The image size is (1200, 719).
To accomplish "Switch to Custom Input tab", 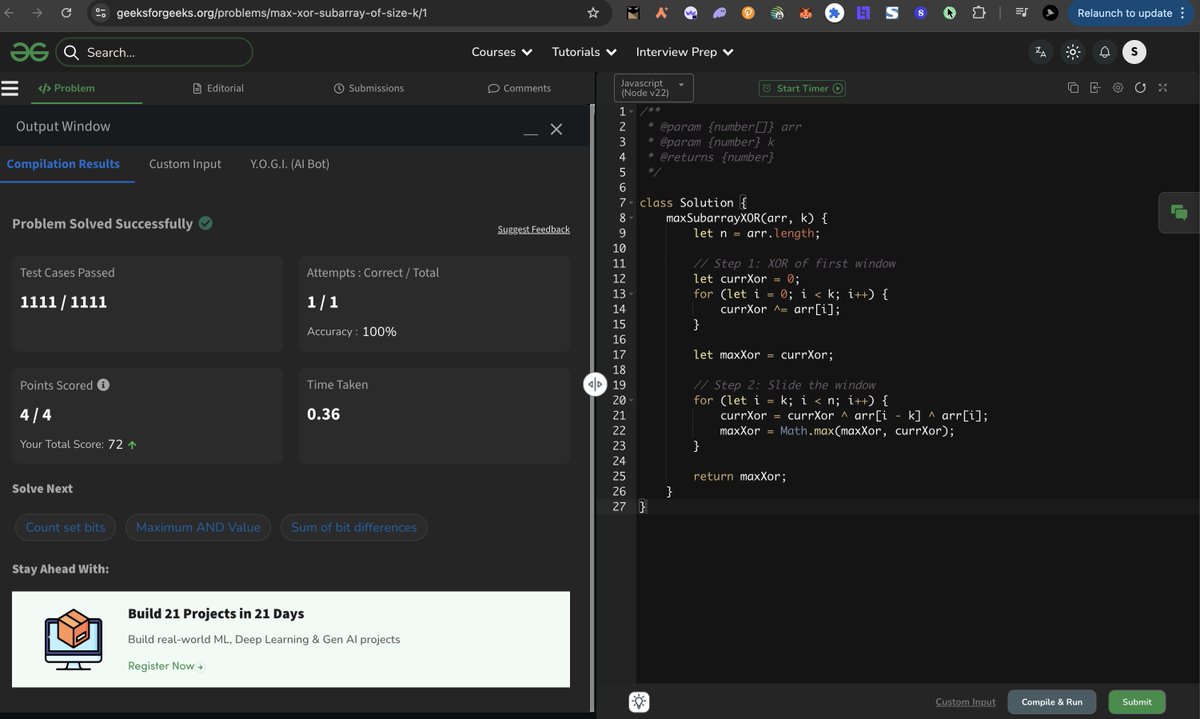I will (x=185, y=164).
